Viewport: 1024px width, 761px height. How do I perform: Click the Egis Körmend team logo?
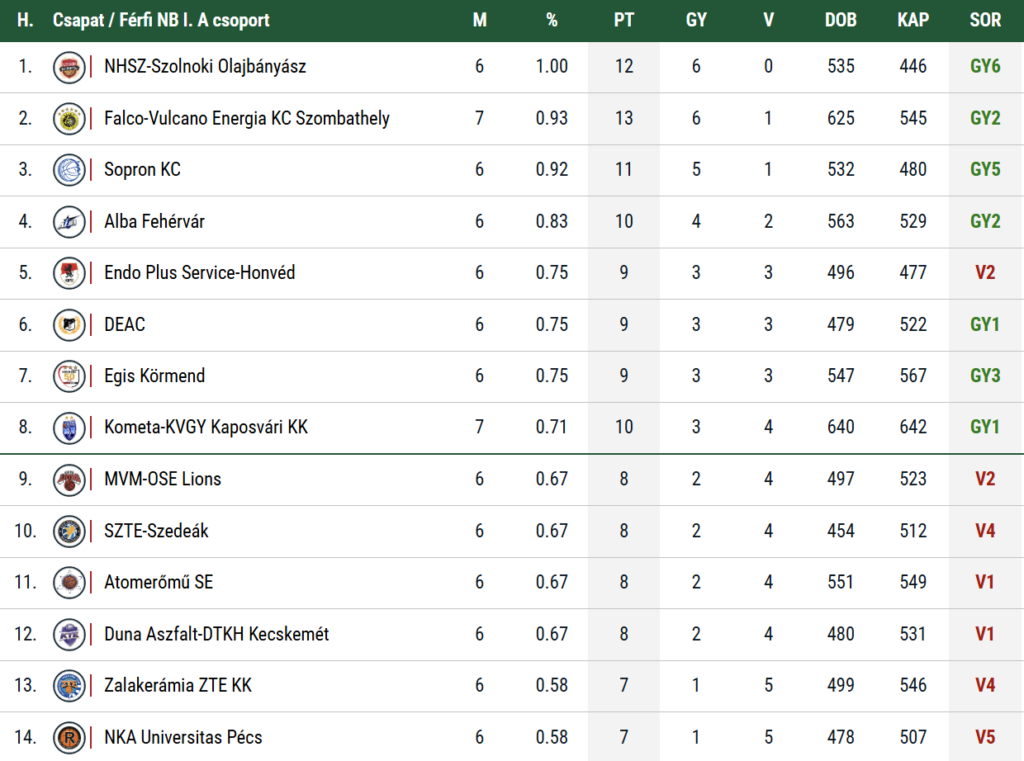coord(69,376)
